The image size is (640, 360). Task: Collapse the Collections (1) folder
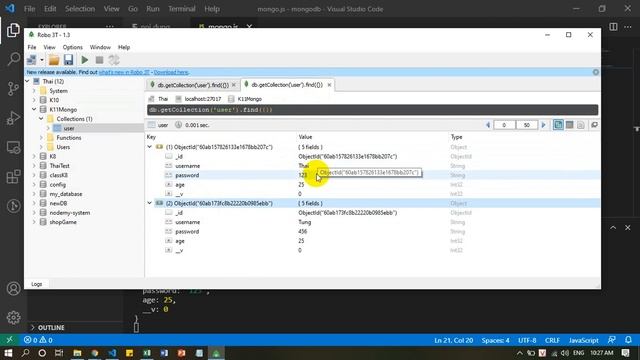coord(41,119)
